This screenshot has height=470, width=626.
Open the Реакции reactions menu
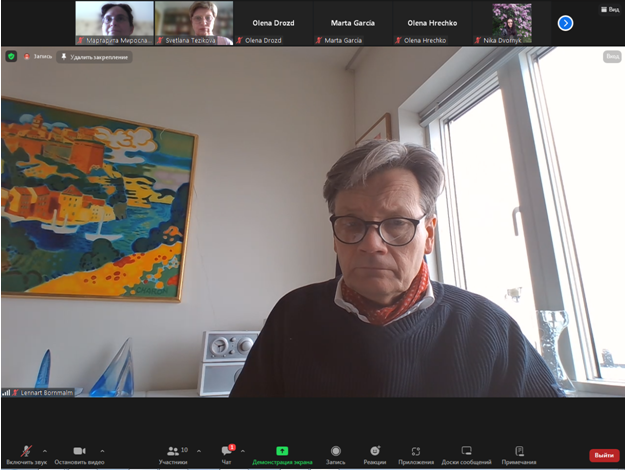tap(375, 454)
